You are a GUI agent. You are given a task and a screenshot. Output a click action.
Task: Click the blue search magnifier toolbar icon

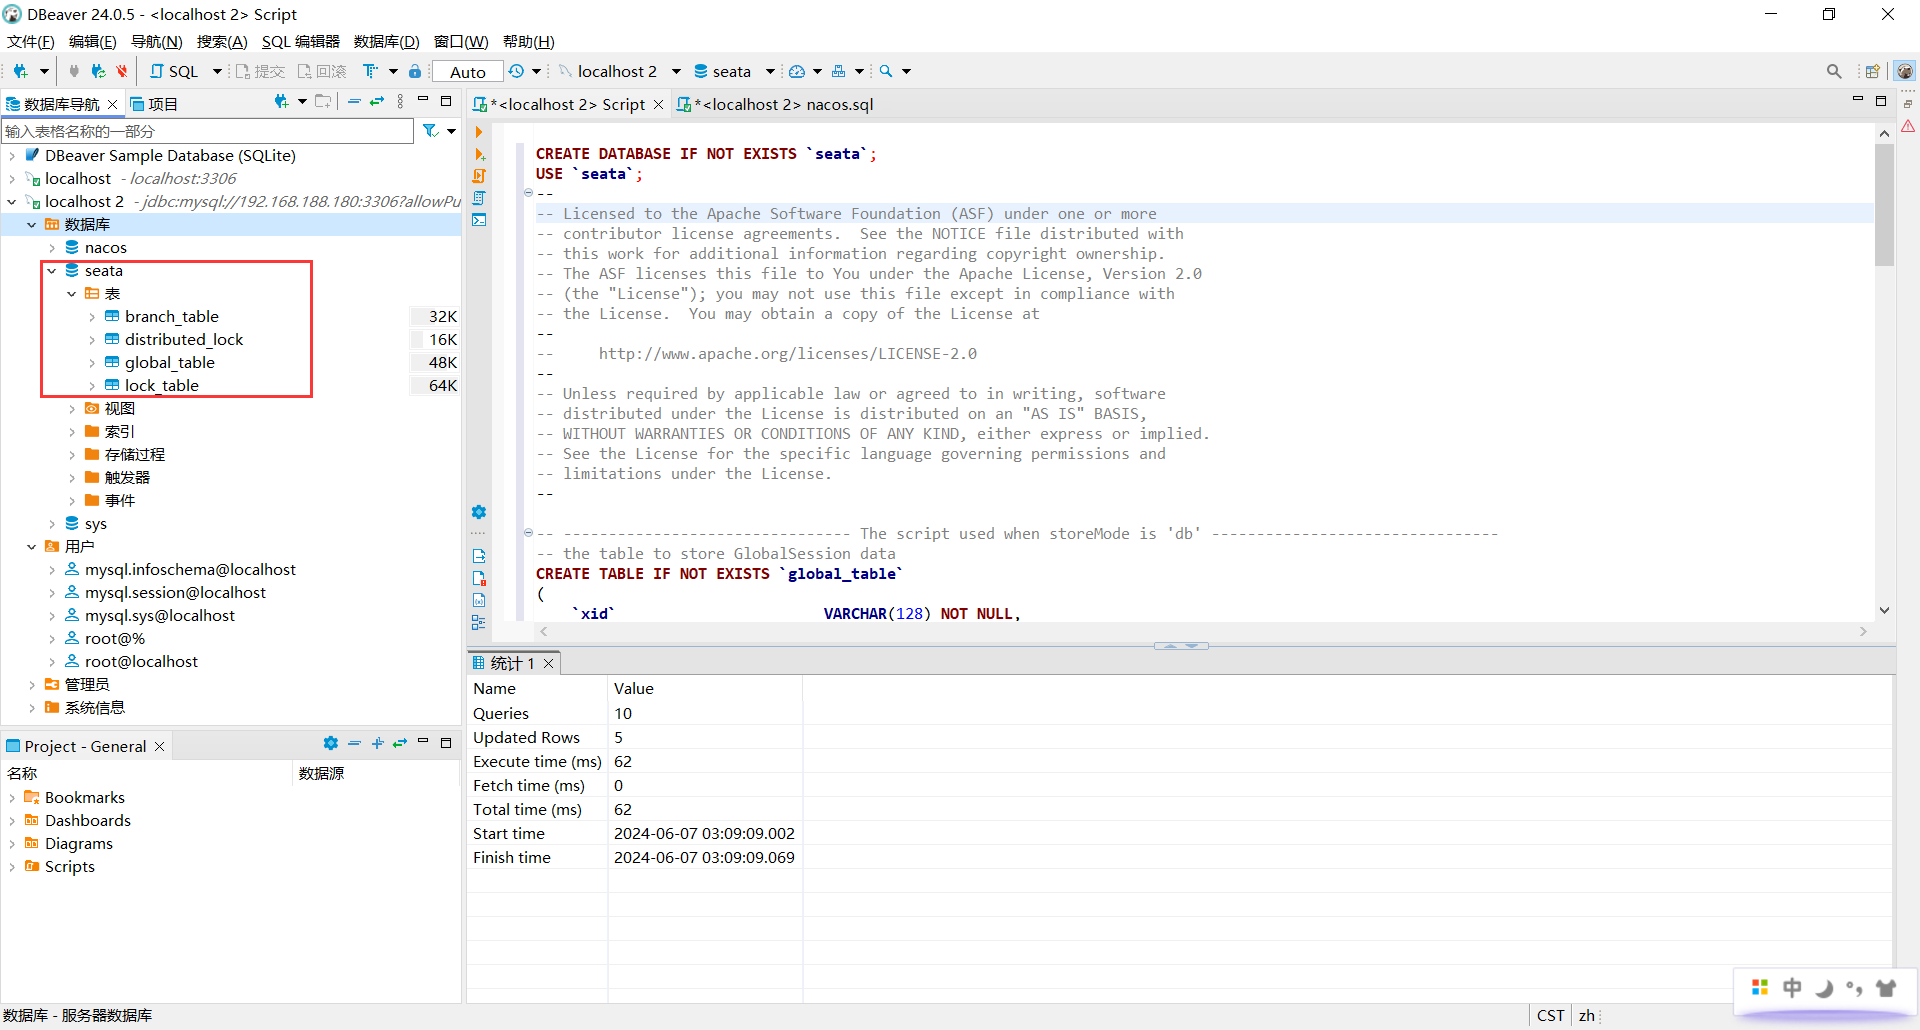pyautogui.click(x=886, y=71)
